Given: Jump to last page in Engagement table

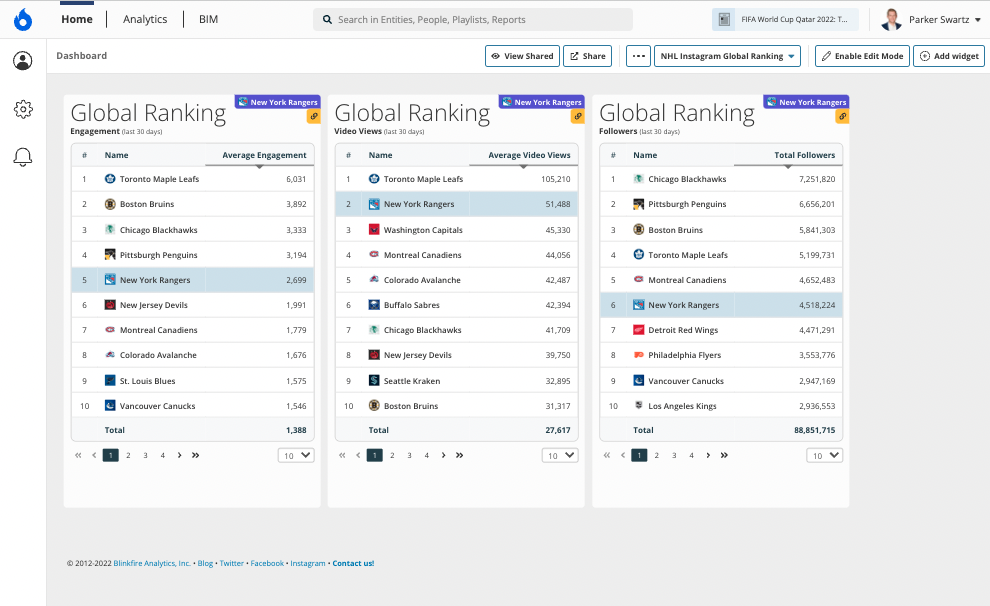Looking at the screenshot, I should click(x=196, y=455).
